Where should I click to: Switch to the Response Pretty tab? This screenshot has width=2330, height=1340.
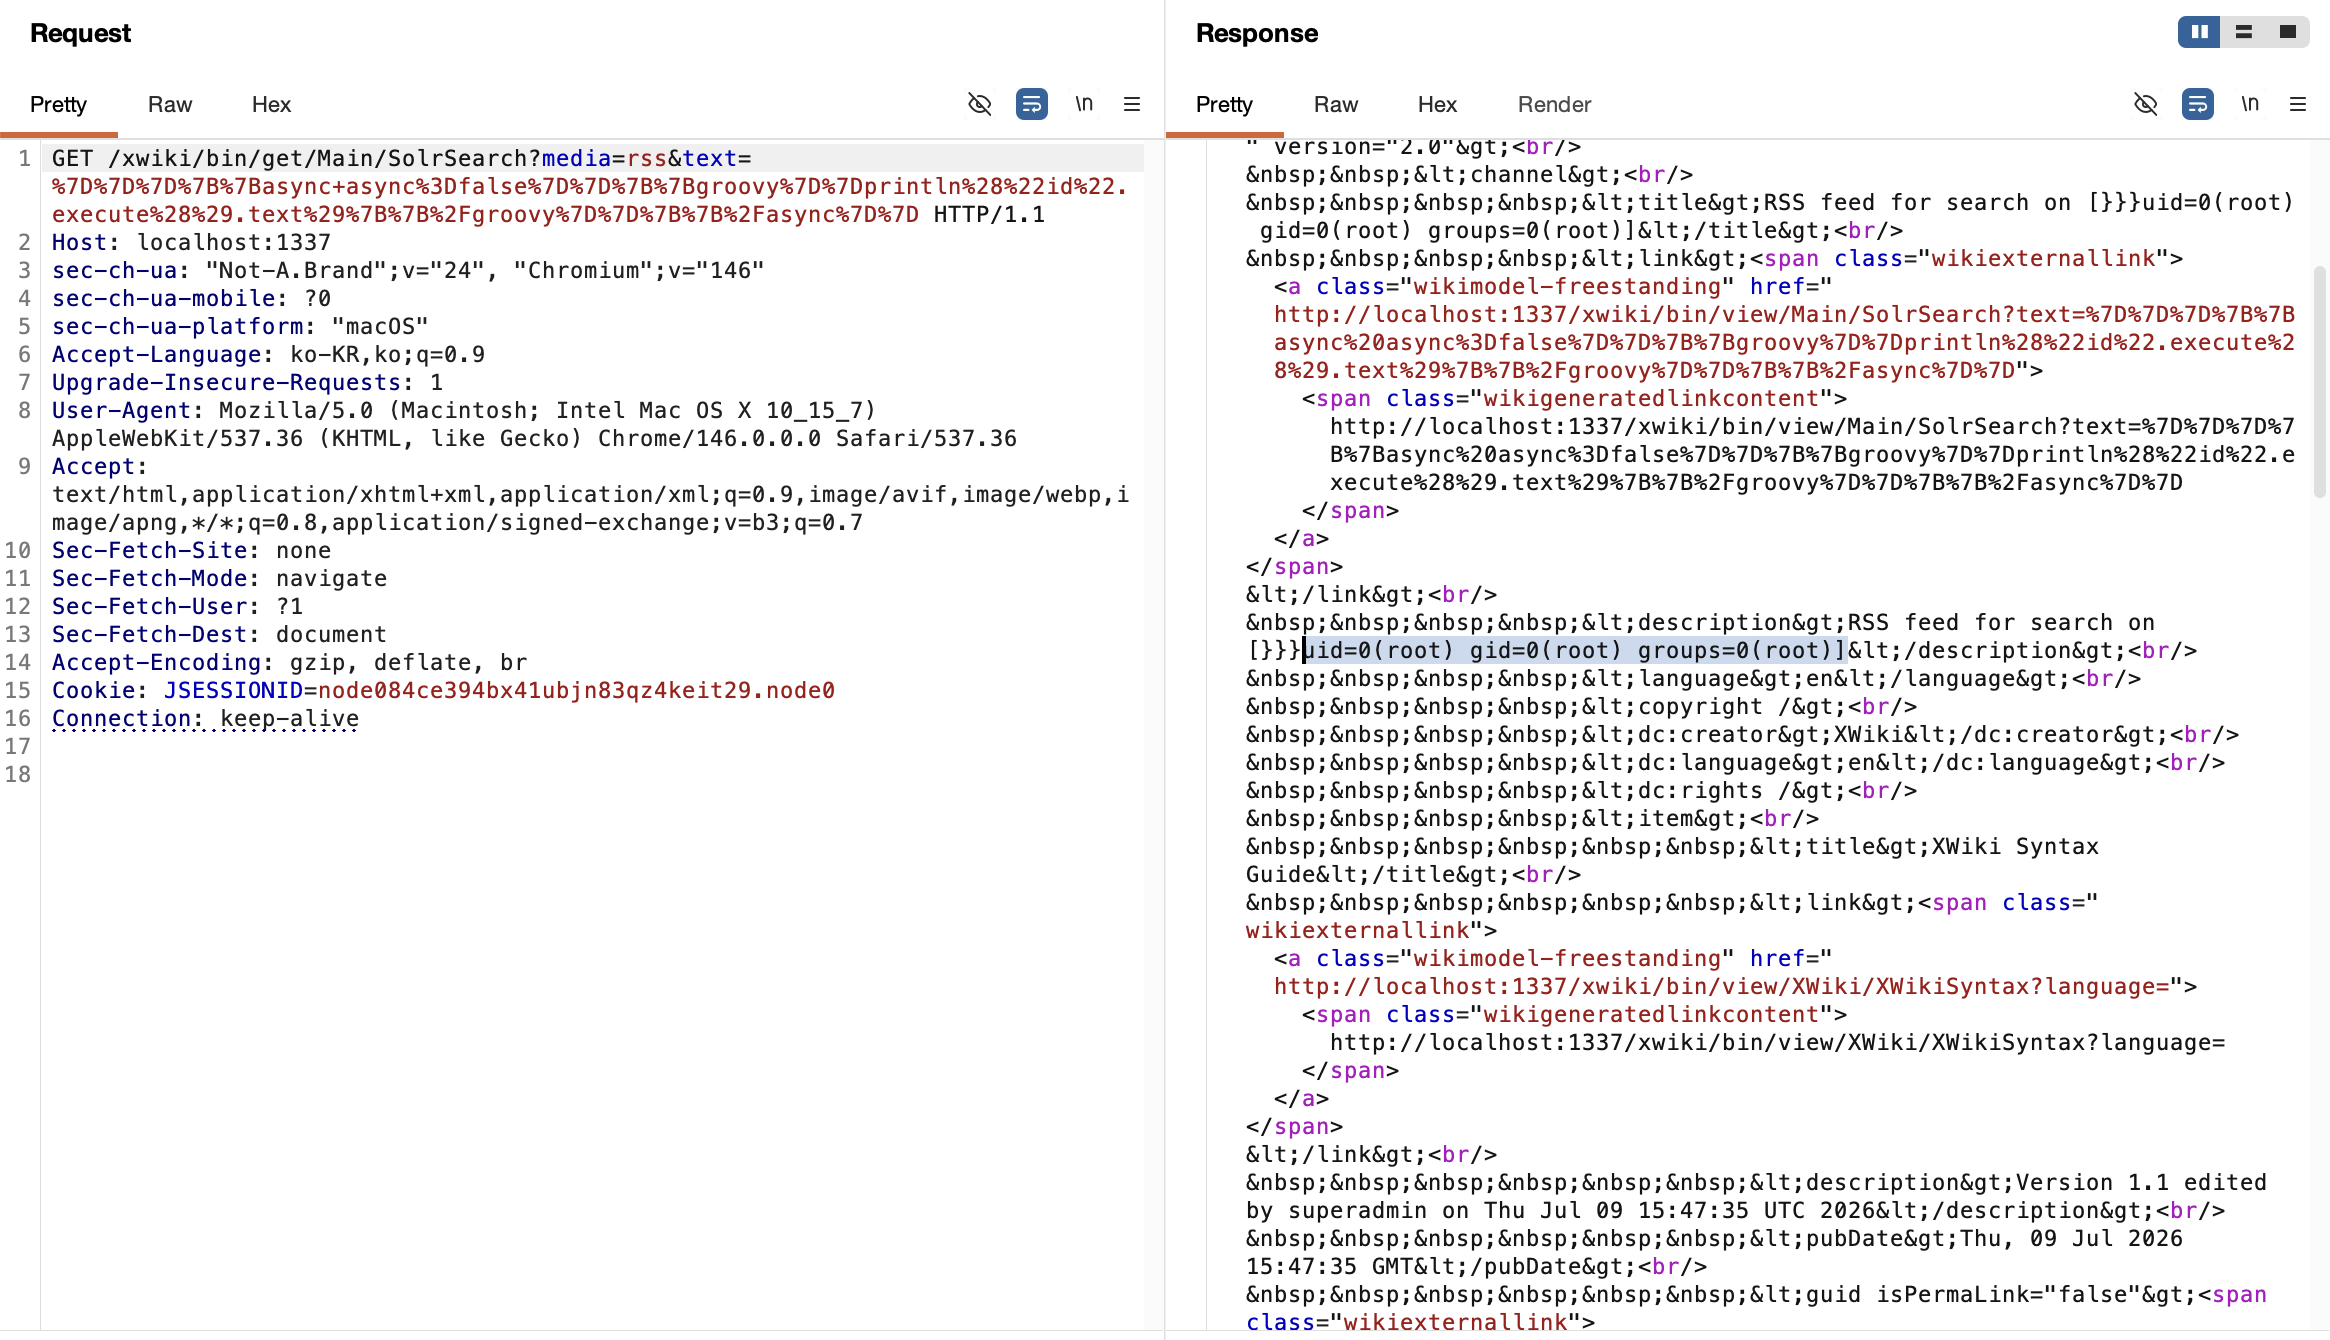1224,104
